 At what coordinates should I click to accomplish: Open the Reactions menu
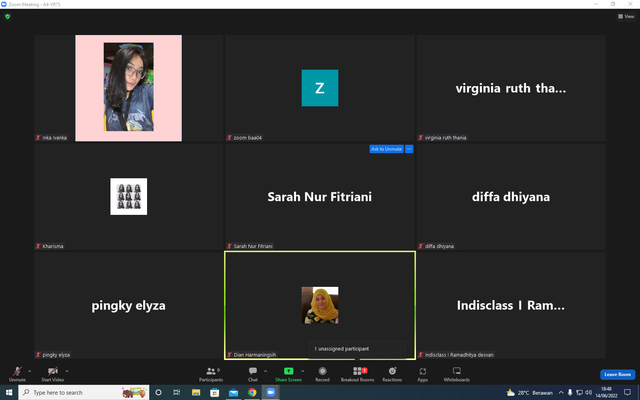tap(392, 373)
